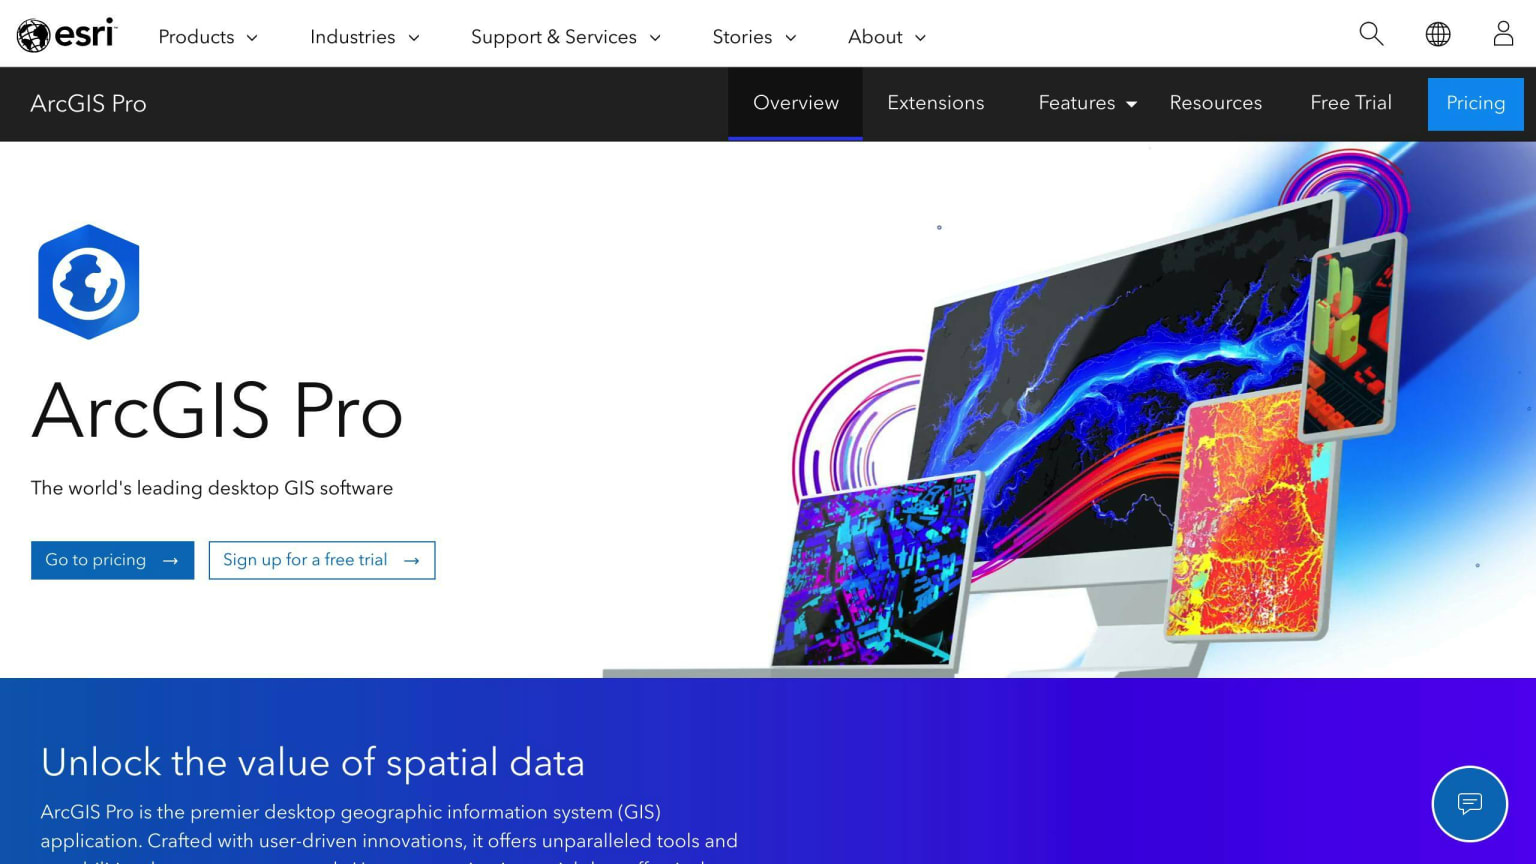
Task: Expand the About menu
Action: pos(887,37)
